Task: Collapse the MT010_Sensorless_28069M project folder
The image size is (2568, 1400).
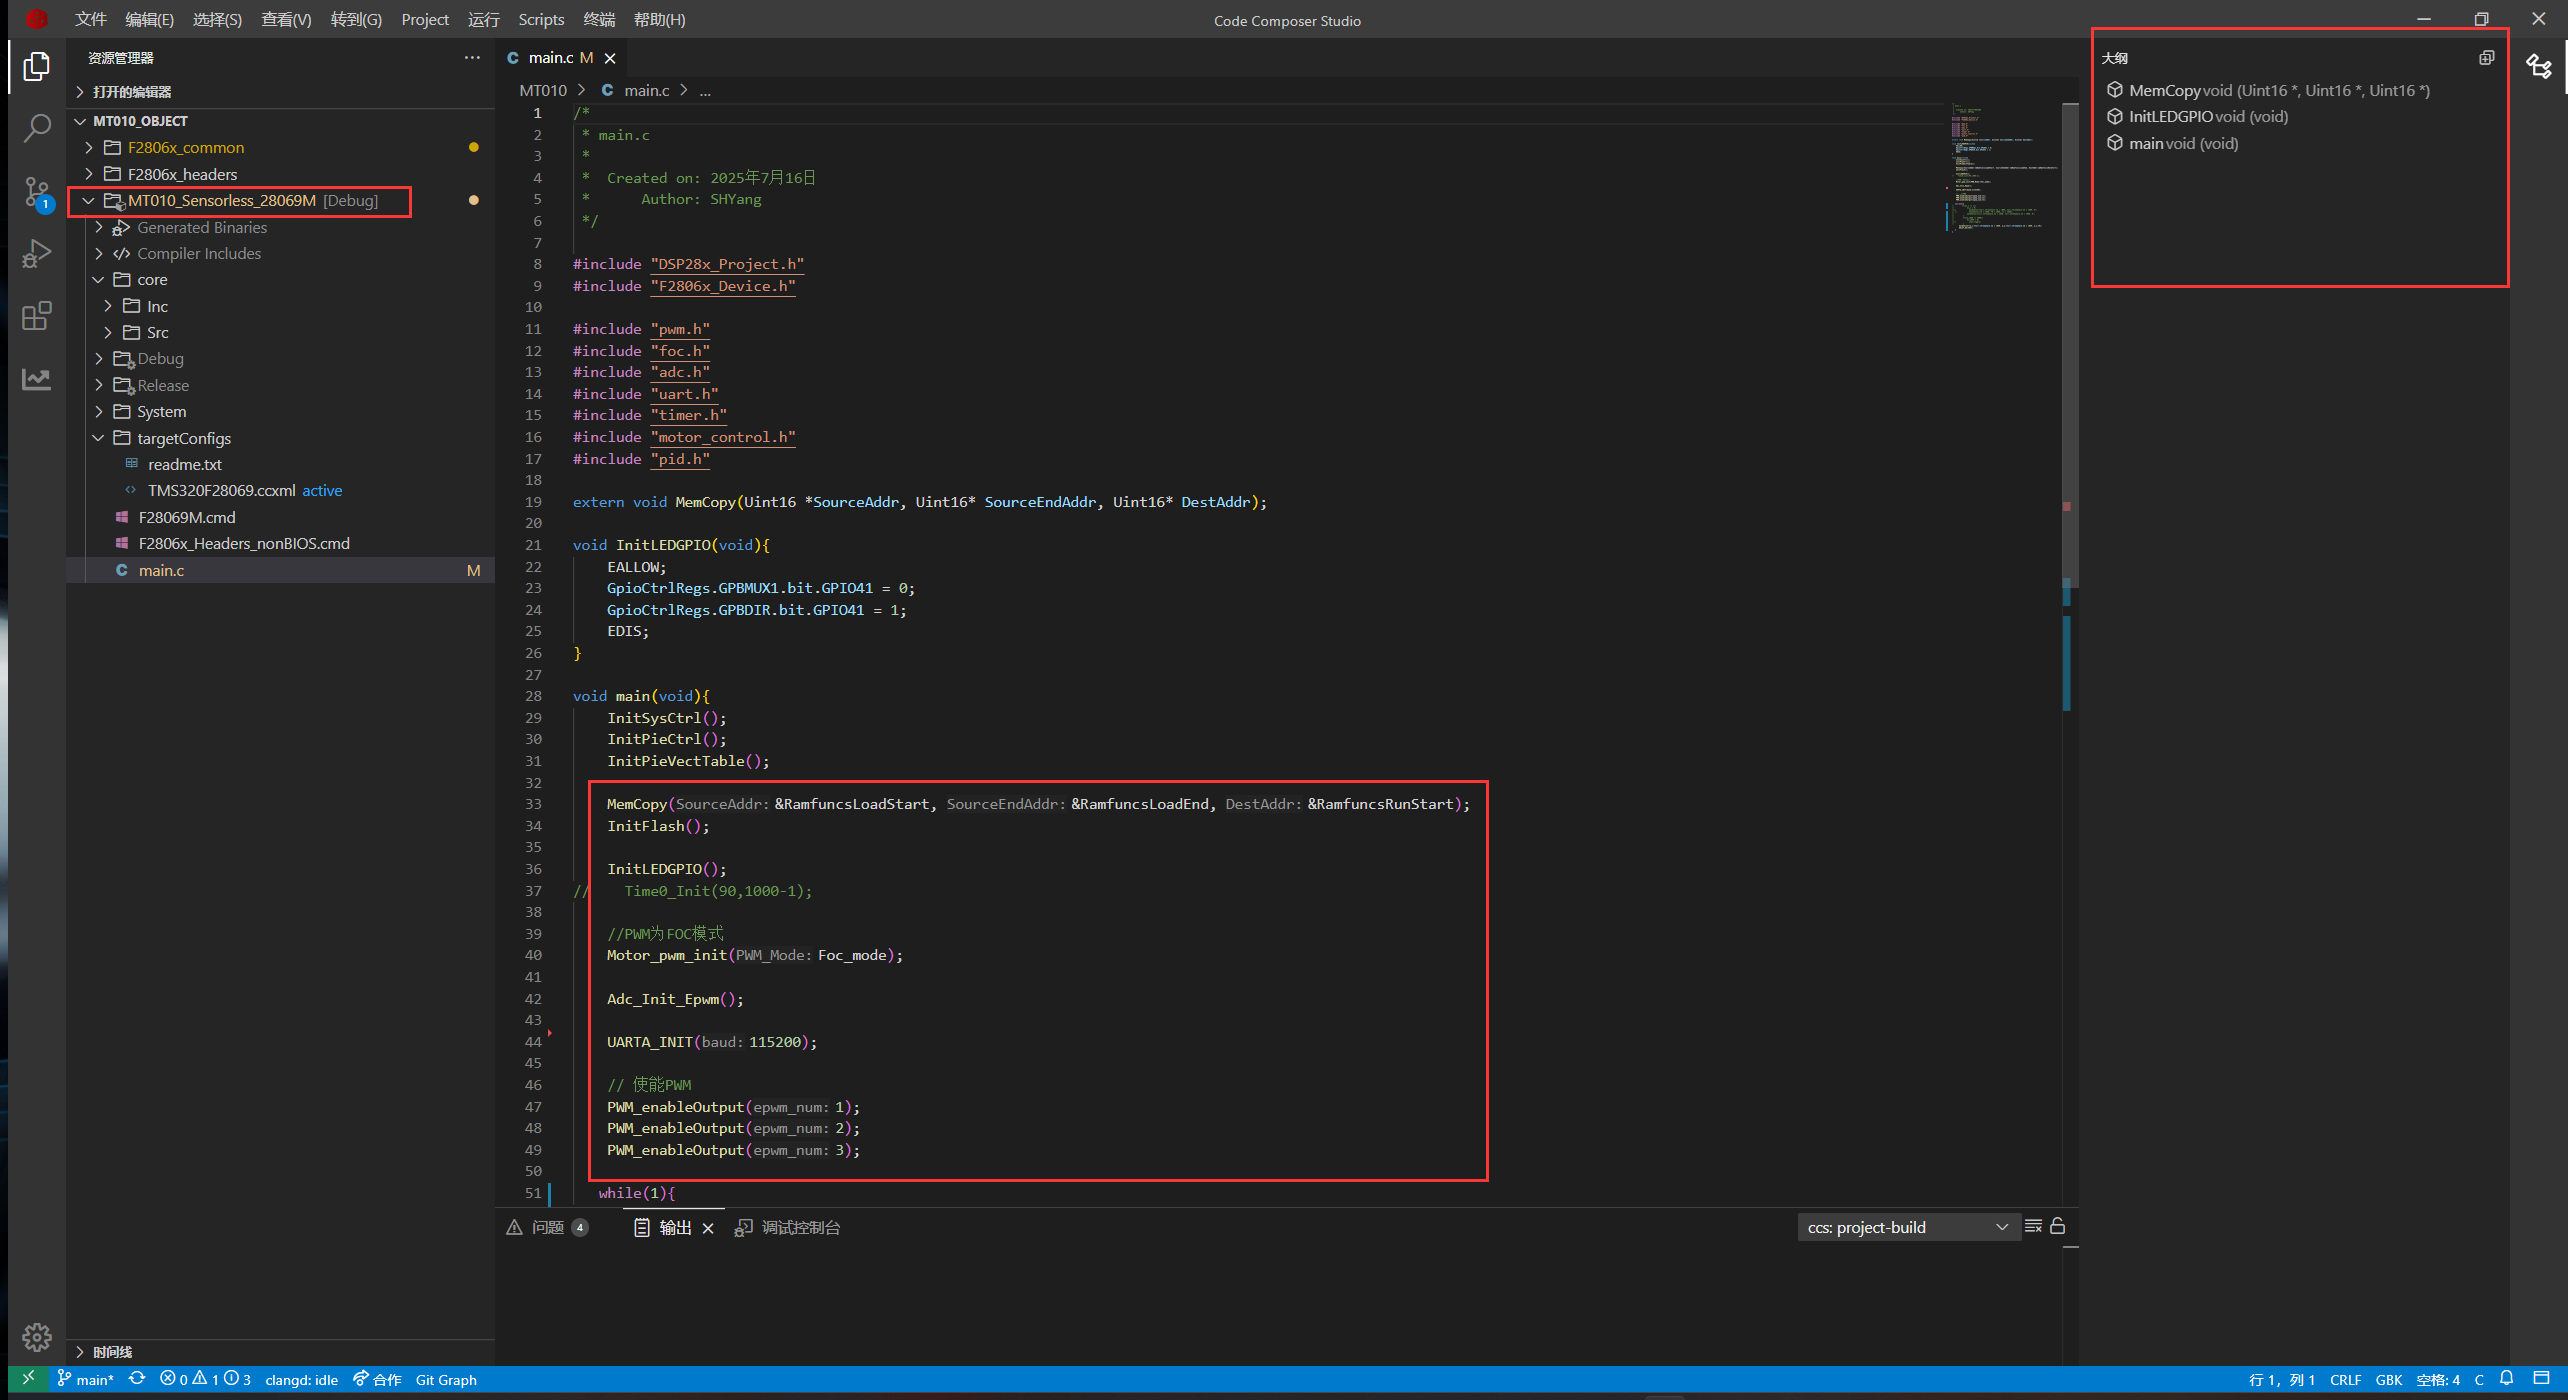Action: 89,201
